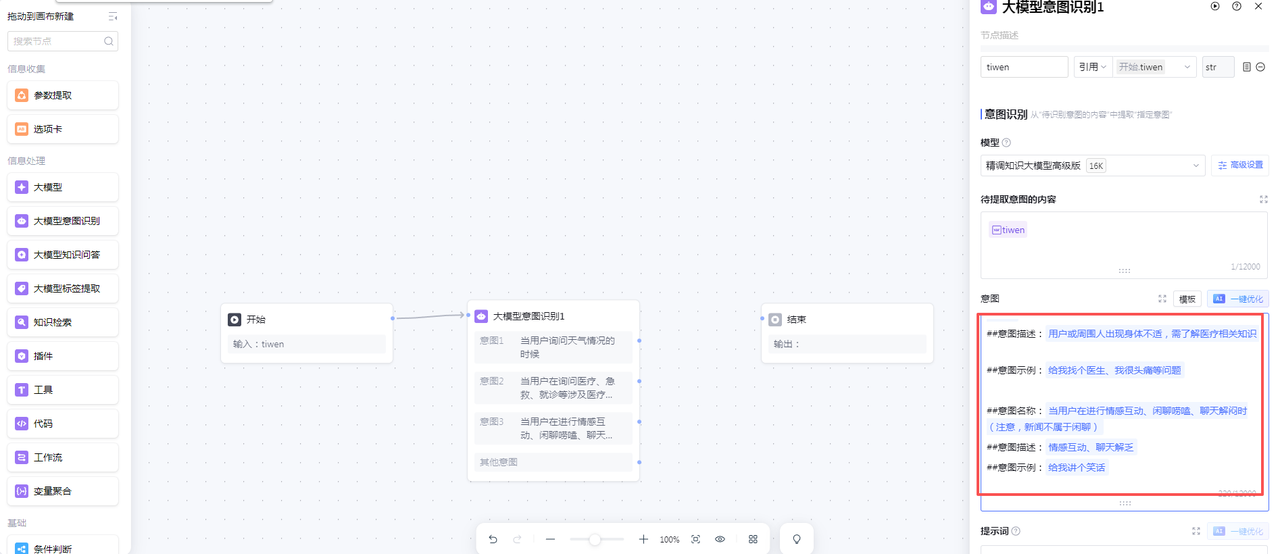
Task: Select the 工具 node icon
Action: (x=22, y=390)
